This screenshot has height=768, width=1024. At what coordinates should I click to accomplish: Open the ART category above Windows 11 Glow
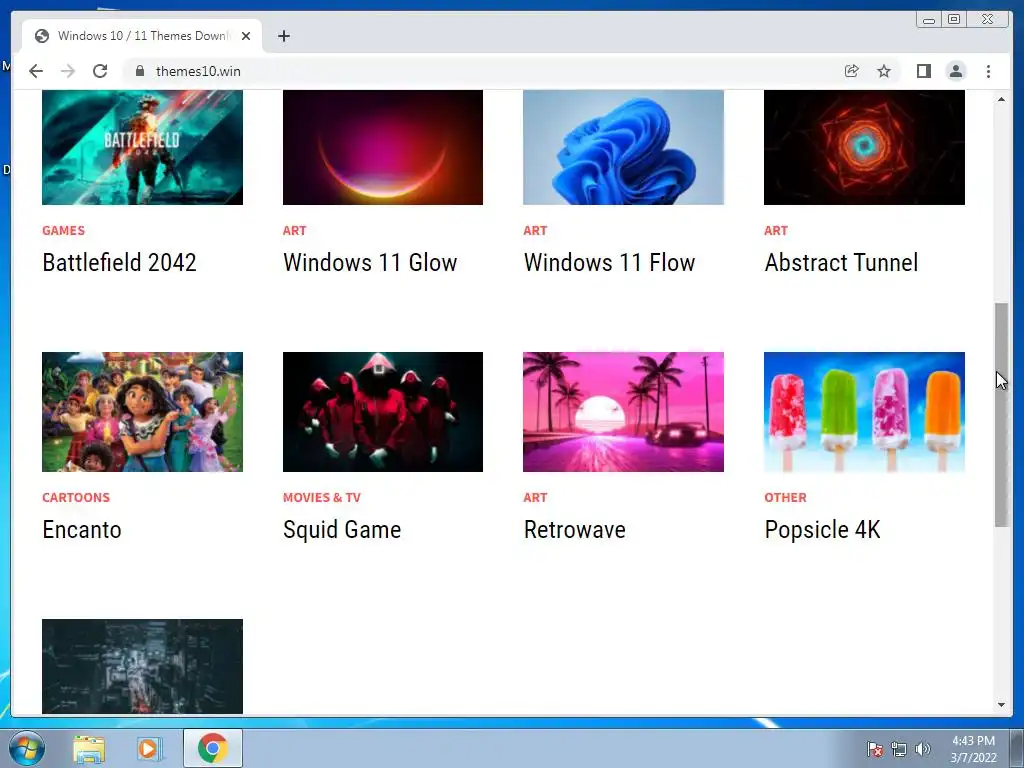(295, 231)
